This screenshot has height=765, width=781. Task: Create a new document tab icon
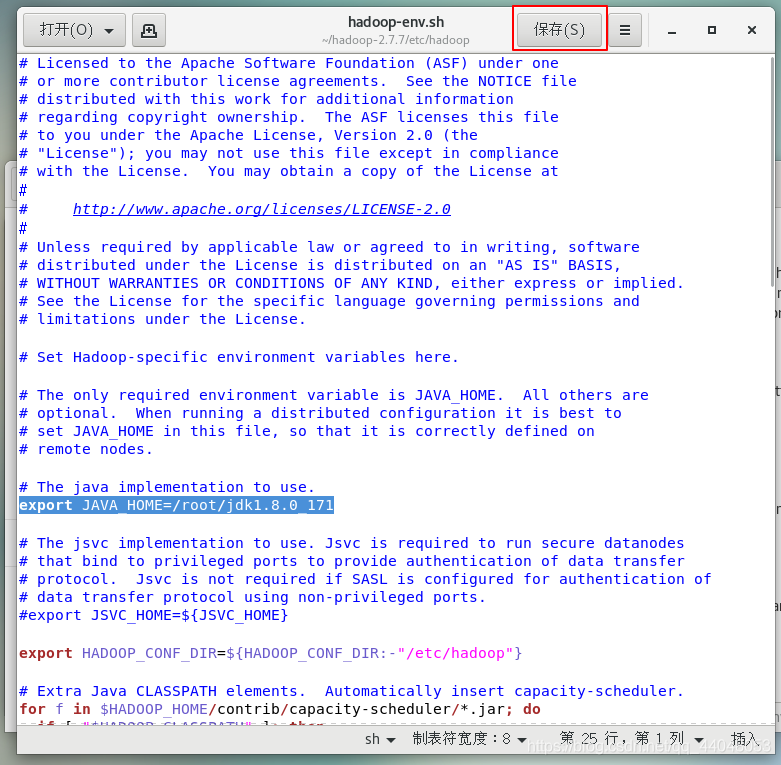[x=148, y=30]
